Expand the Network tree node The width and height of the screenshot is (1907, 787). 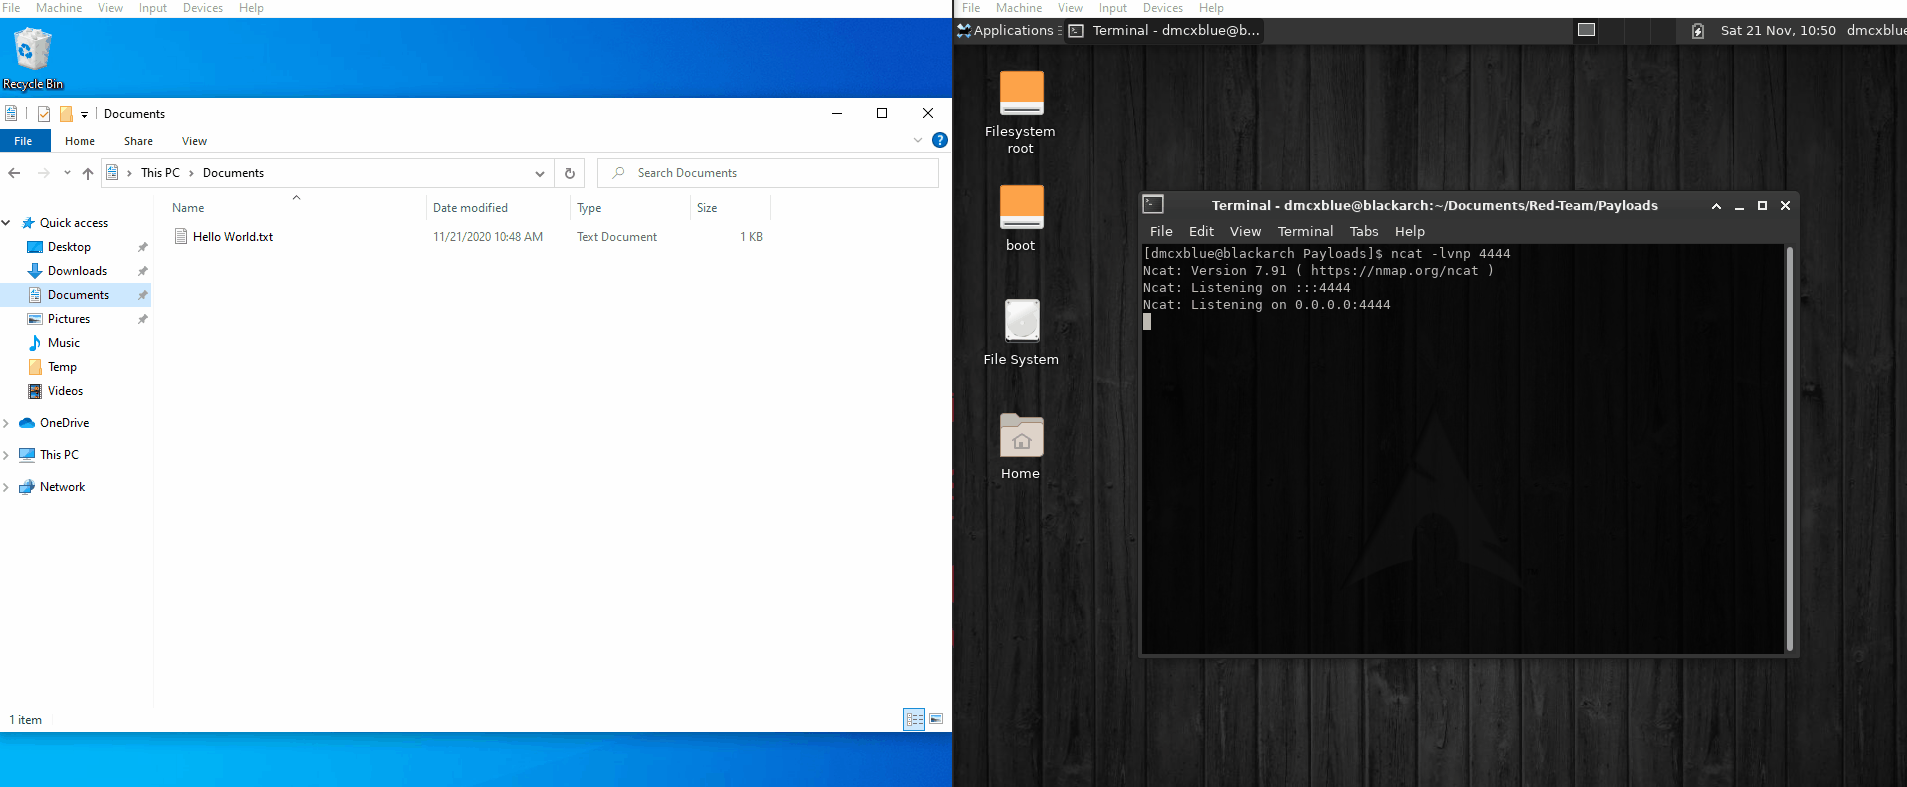pyautogui.click(x=6, y=487)
